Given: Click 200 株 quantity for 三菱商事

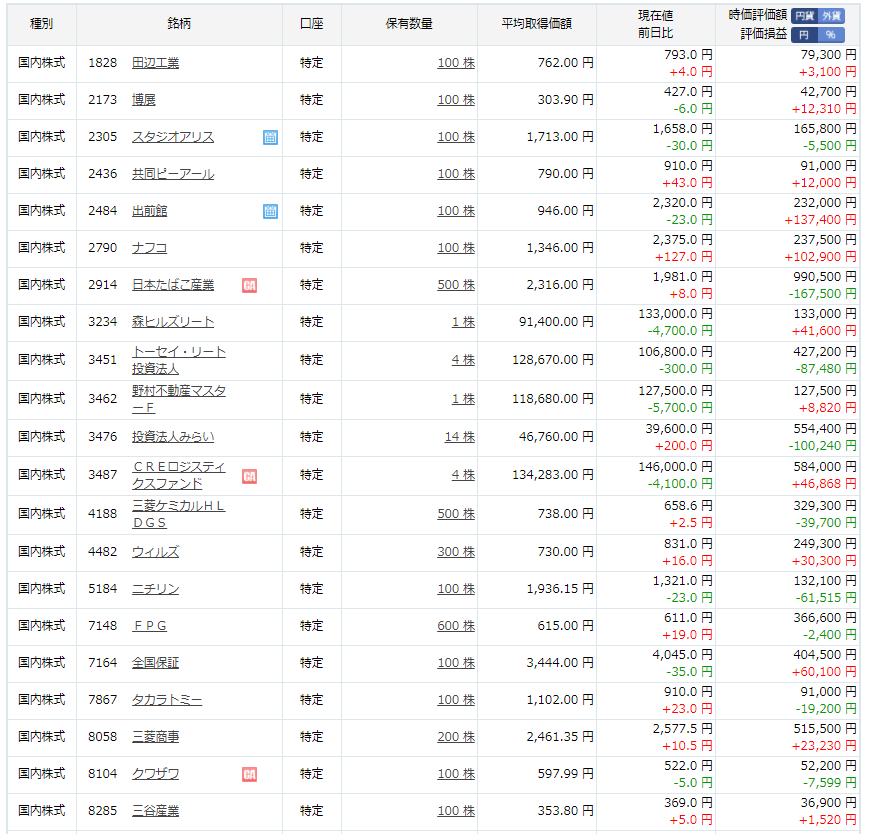Looking at the screenshot, I should click(x=456, y=737).
